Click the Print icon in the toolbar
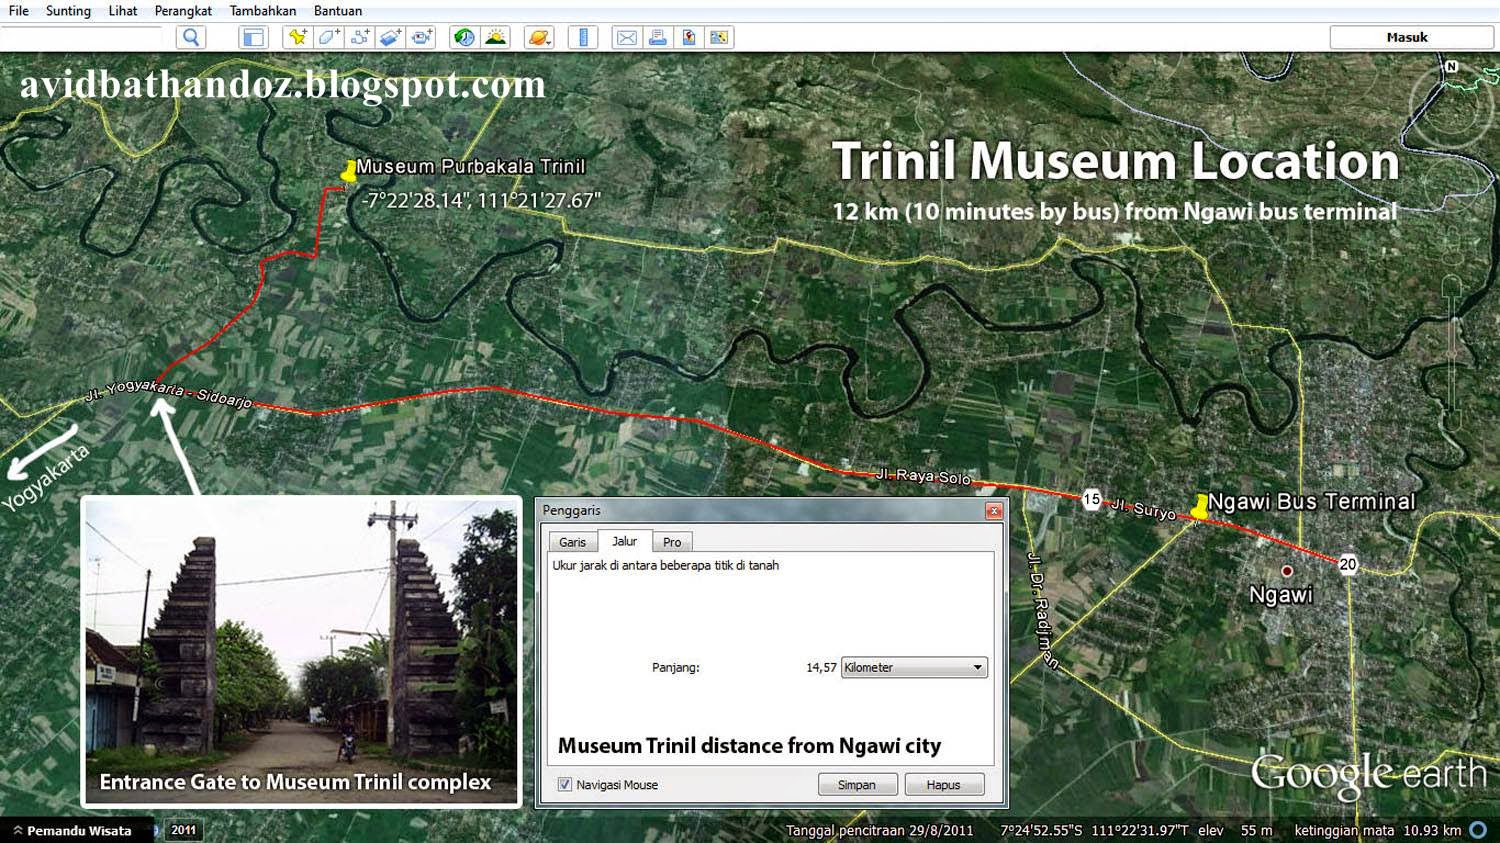 [655, 37]
